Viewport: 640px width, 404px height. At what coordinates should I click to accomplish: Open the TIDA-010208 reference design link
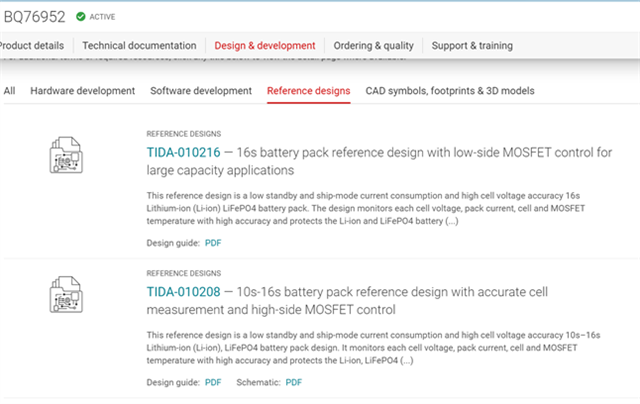pos(183,292)
